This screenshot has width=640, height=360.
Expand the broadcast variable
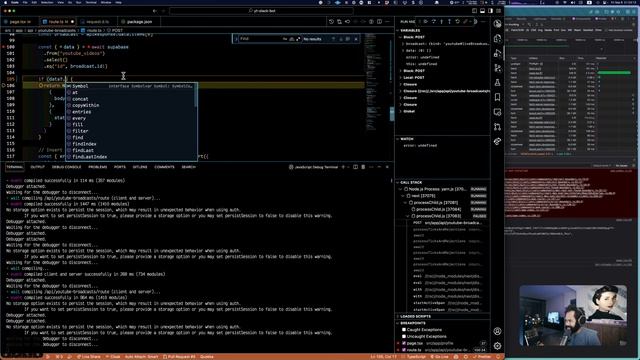[x=403, y=44]
